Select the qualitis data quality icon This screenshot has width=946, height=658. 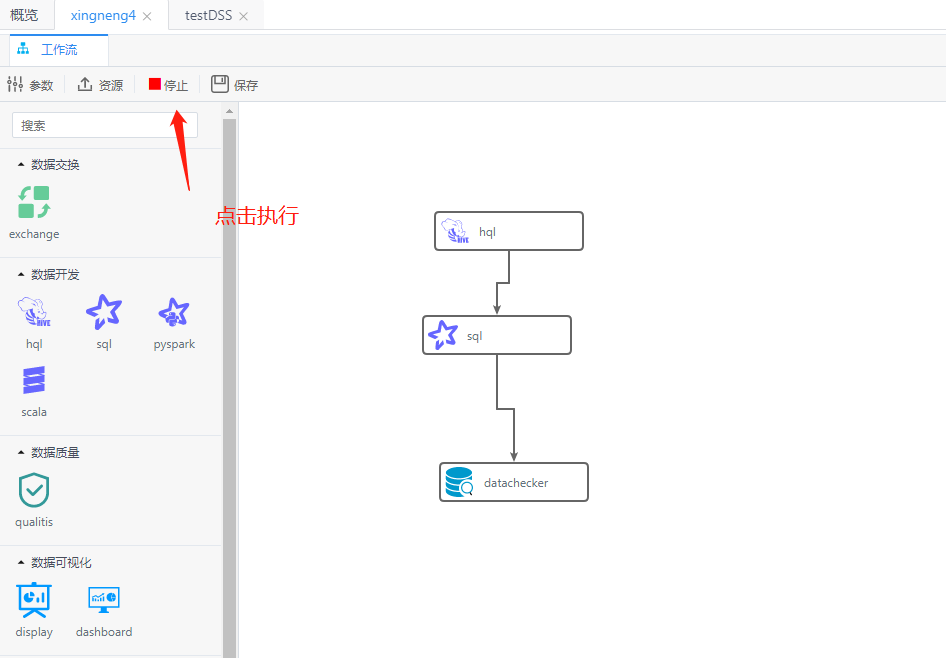(33, 491)
